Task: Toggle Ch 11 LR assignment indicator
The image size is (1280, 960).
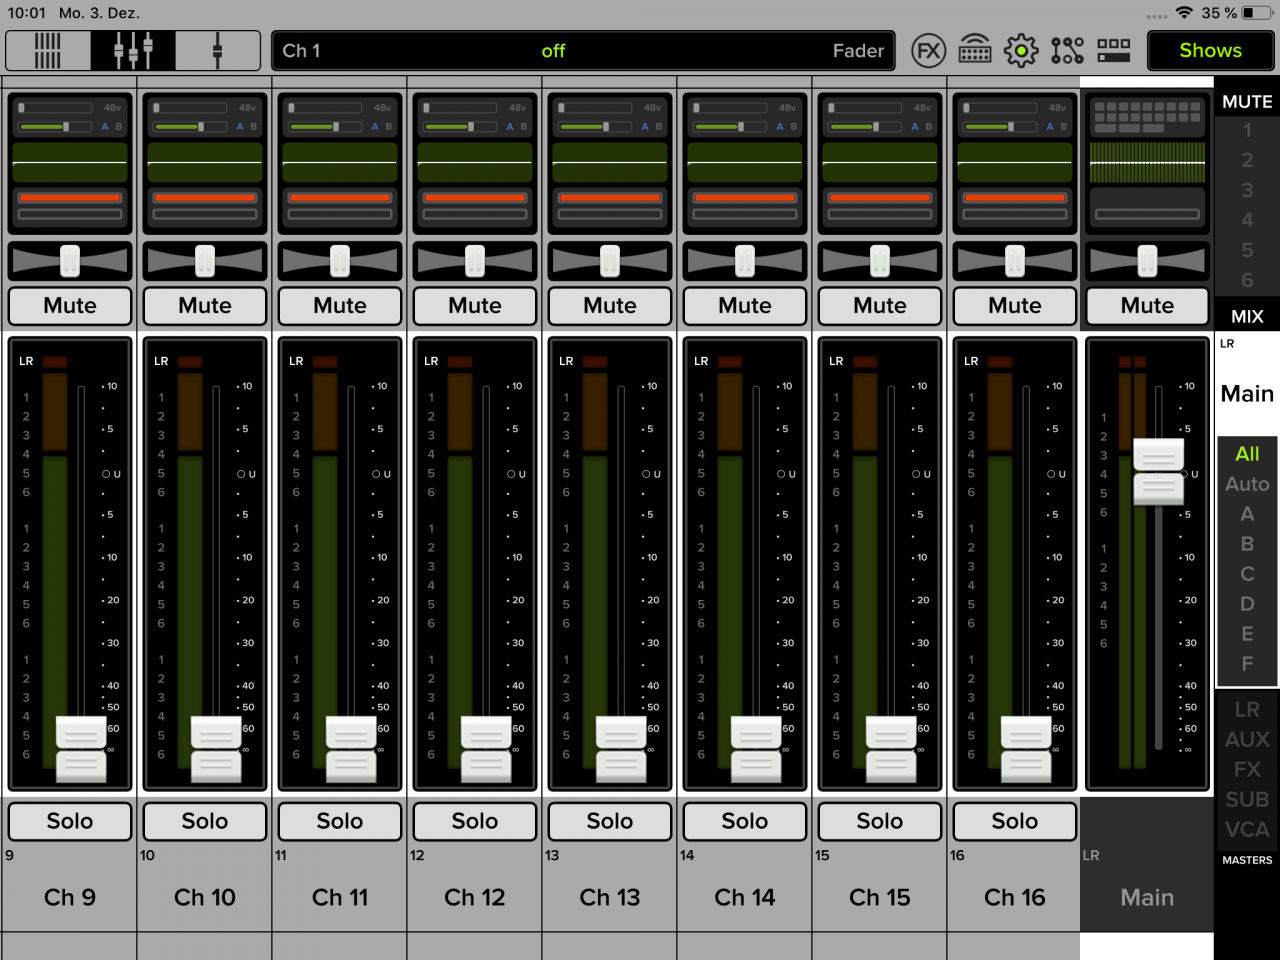Action: point(296,361)
